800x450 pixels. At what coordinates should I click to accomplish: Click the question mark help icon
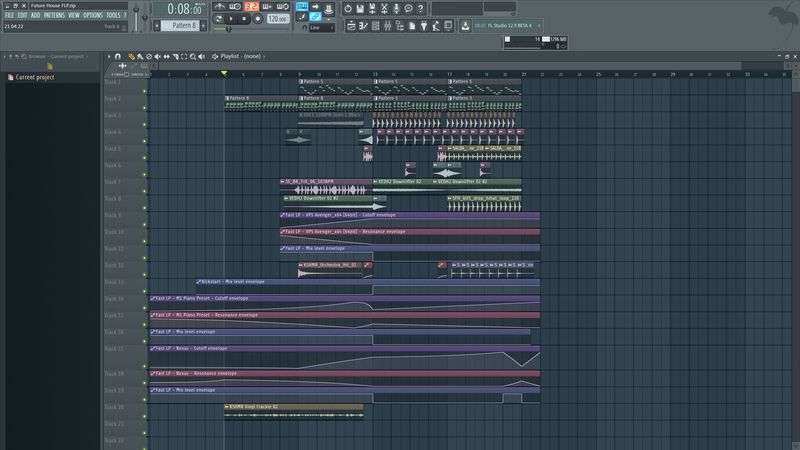tap(420, 9)
